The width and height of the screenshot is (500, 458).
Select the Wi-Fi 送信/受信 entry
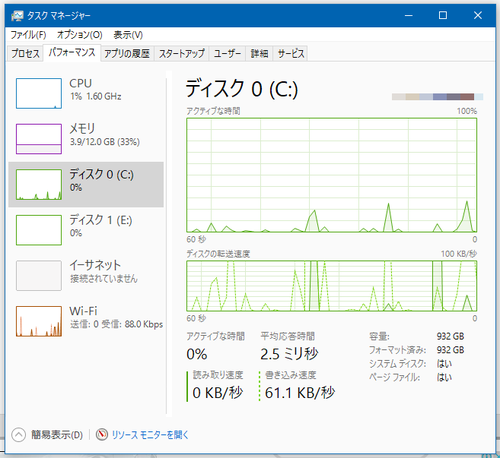[86, 321]
